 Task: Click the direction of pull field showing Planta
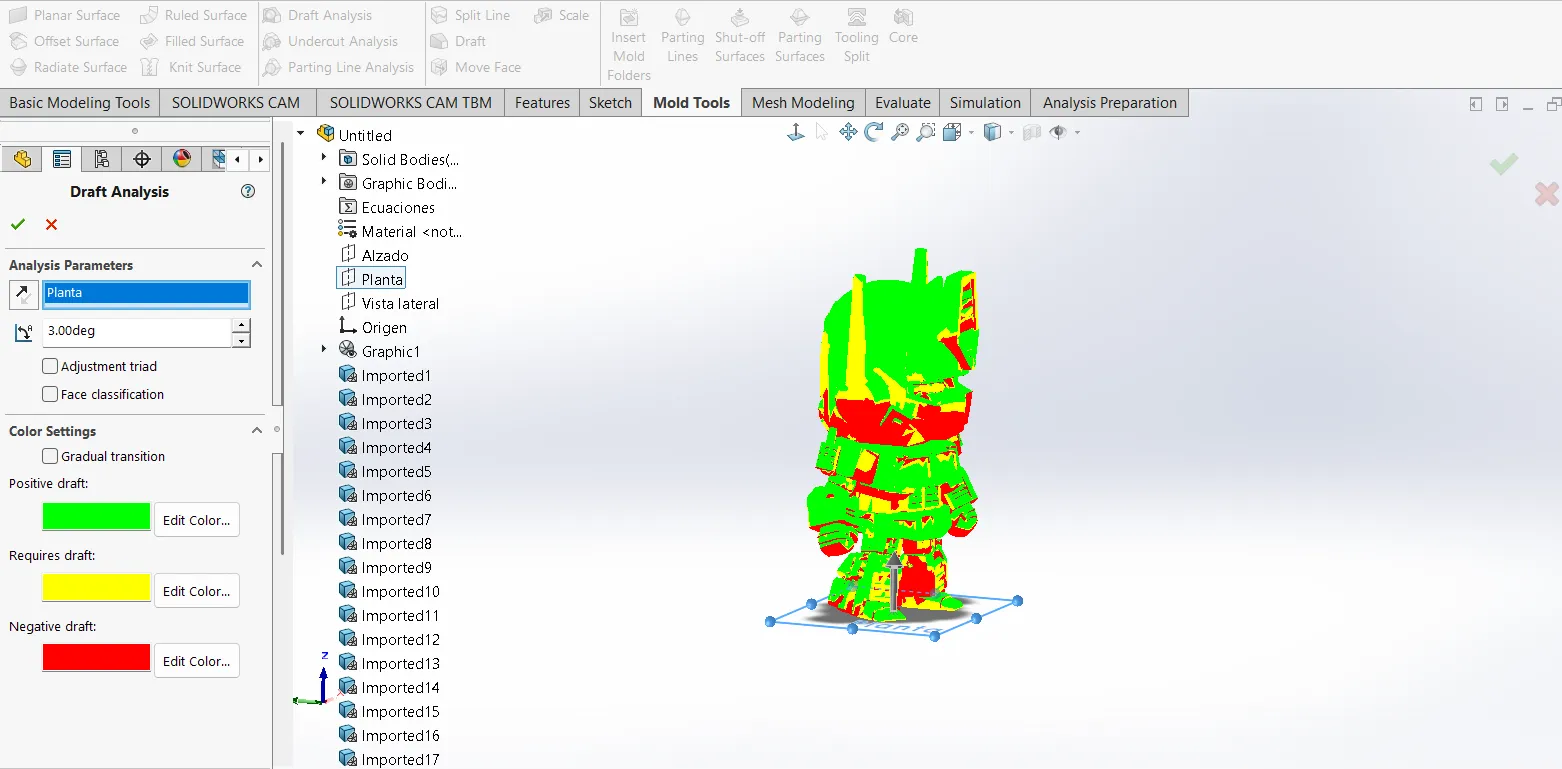pos(146,293)
